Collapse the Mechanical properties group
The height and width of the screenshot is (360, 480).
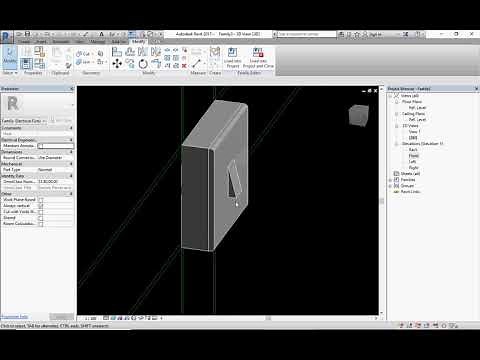click(71, 164)
